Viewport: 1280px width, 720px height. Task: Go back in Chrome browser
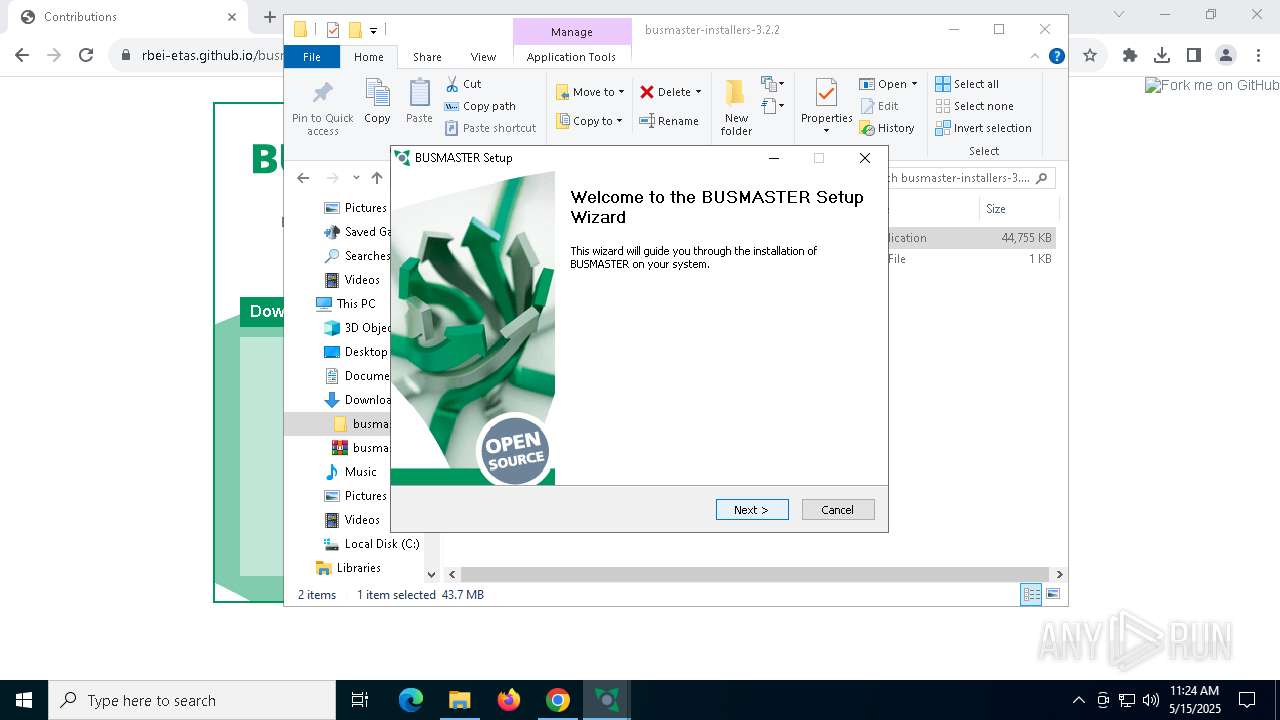click(x=22, y=56)
